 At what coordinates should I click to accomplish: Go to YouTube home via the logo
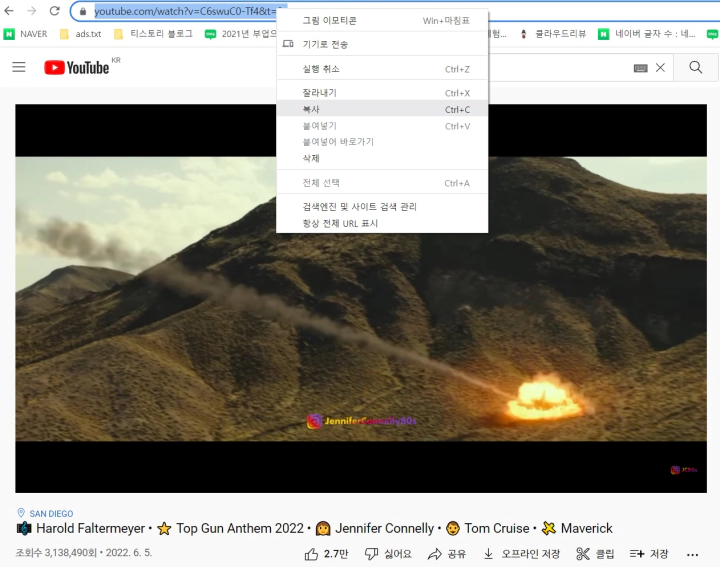(x=77, y=67)
